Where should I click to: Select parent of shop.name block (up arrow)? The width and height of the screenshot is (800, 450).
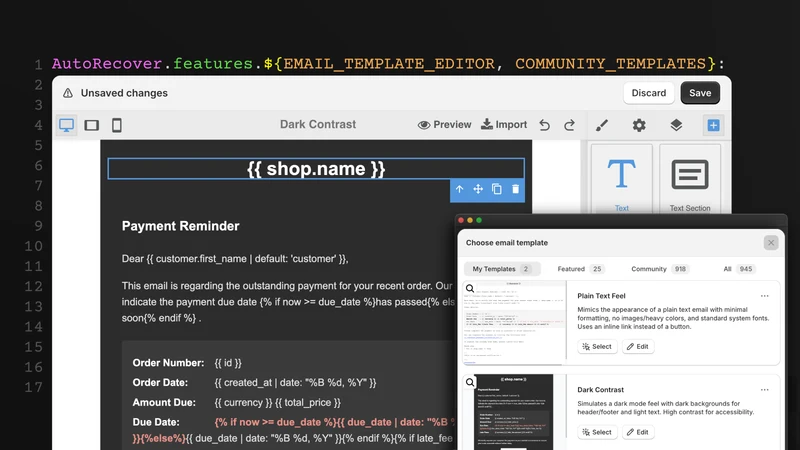click(460, 189)
